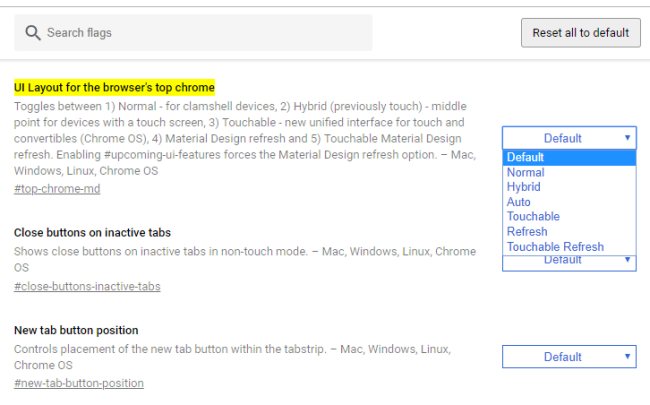The height and width of the screenshot is (405, 650).
Task: Type in the Search flags field
Action: point(200,33)
